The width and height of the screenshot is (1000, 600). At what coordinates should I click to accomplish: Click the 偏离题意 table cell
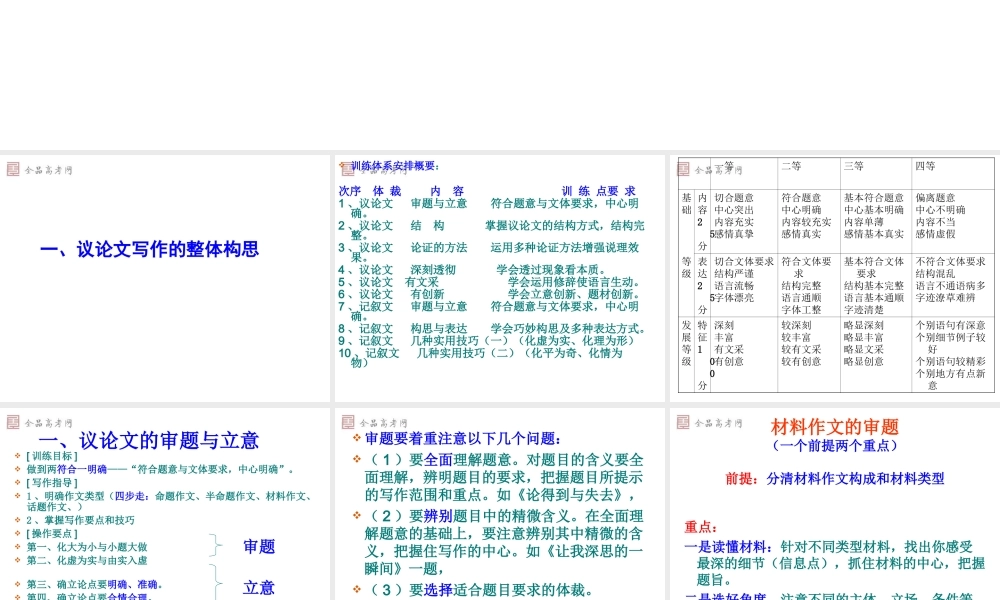click(x=936, y=198)
